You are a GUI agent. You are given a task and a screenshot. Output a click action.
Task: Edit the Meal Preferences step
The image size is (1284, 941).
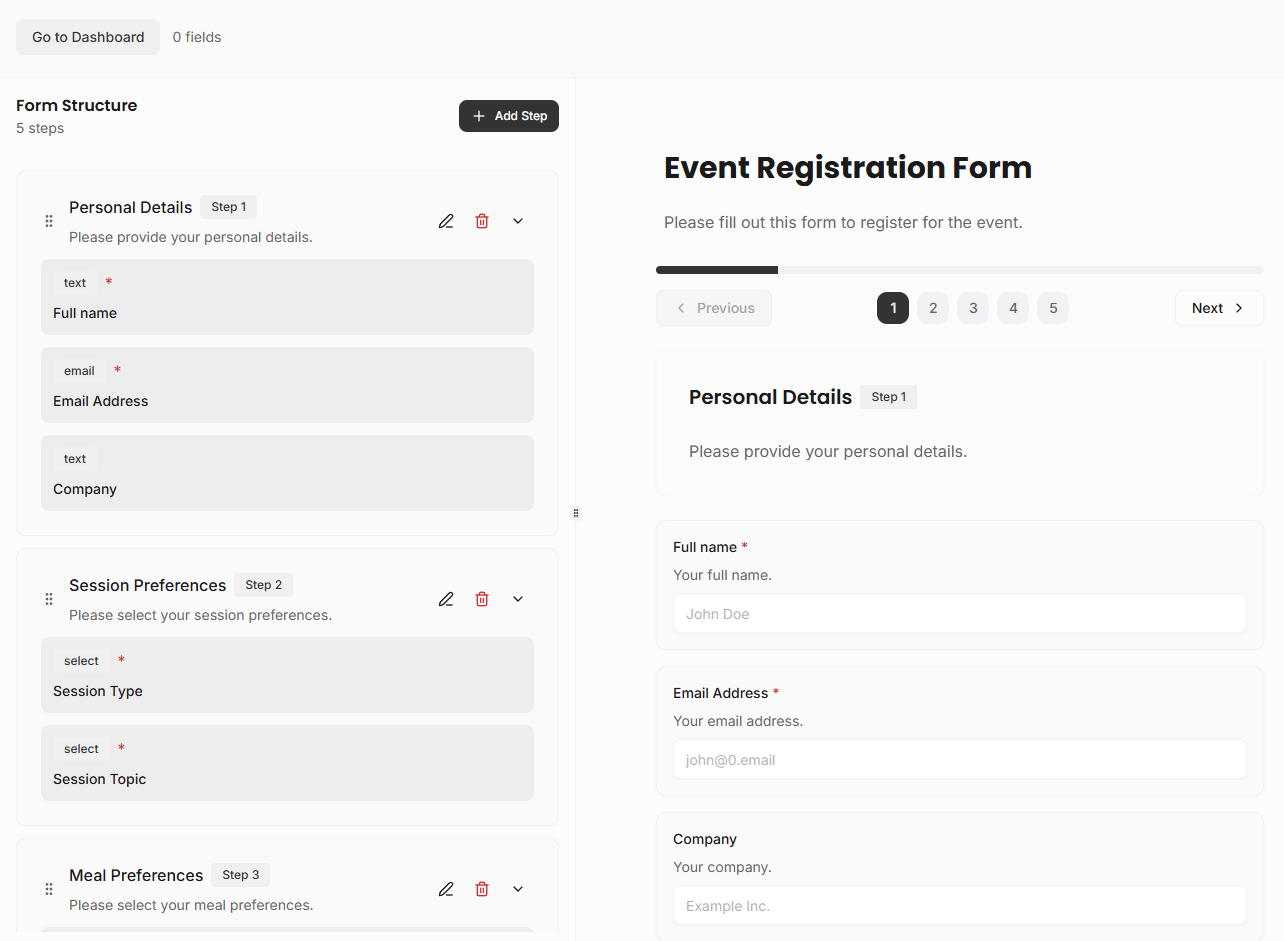(x=446, y=888)
